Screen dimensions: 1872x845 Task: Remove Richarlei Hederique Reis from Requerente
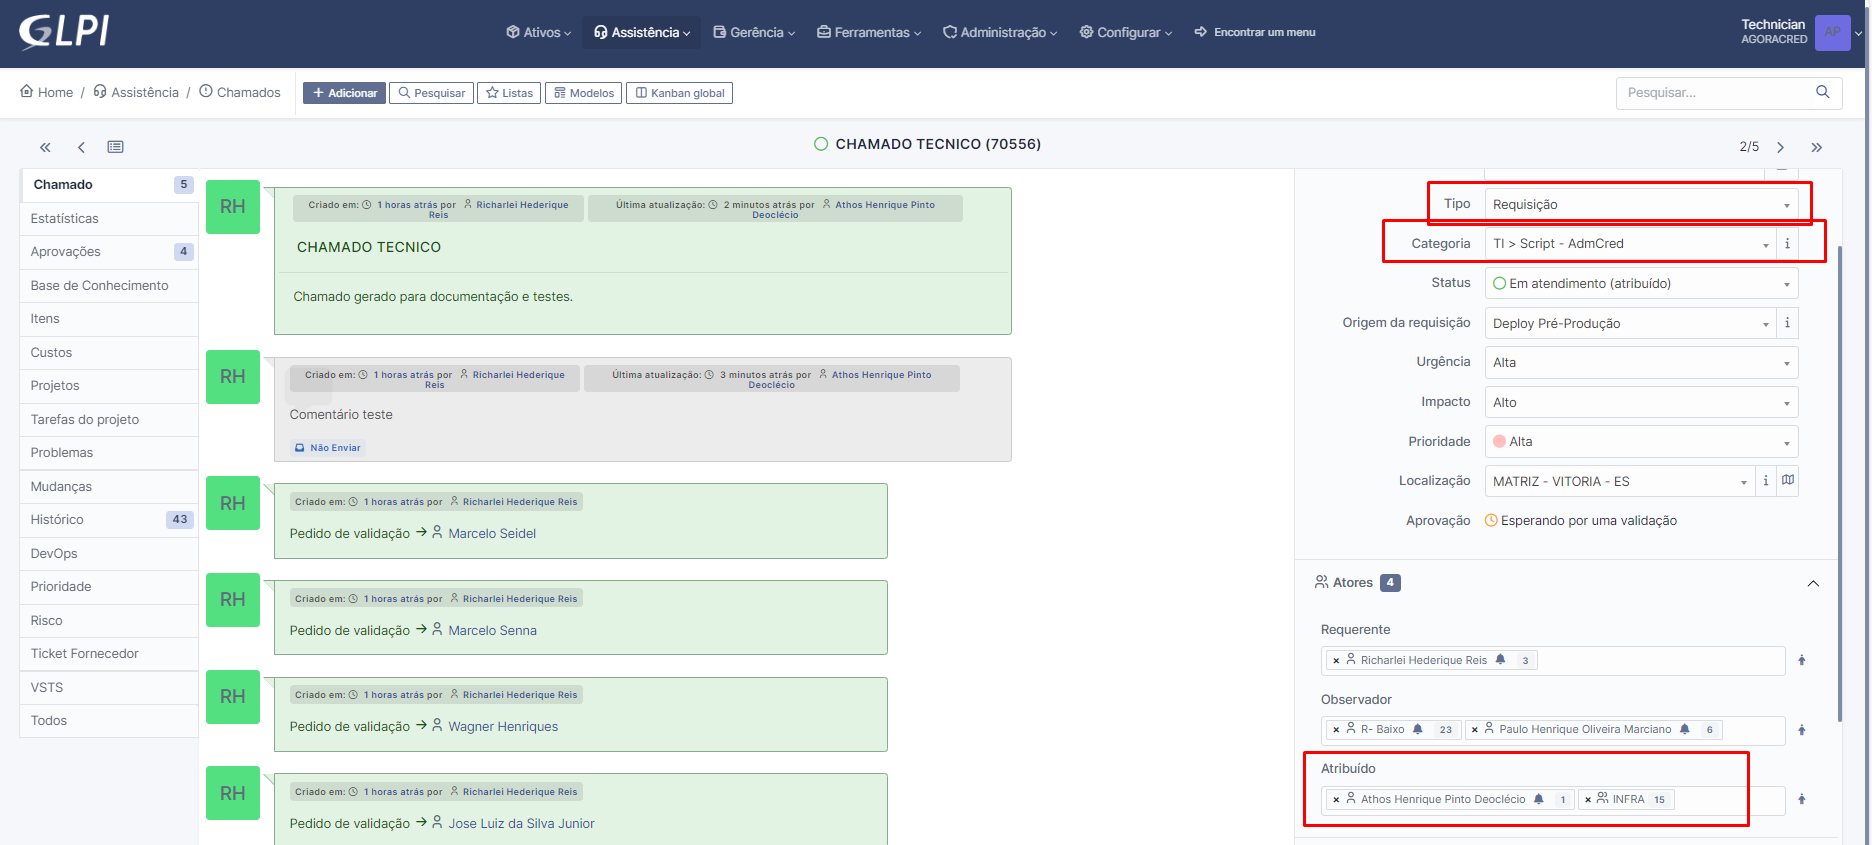tap(1336, 660)
